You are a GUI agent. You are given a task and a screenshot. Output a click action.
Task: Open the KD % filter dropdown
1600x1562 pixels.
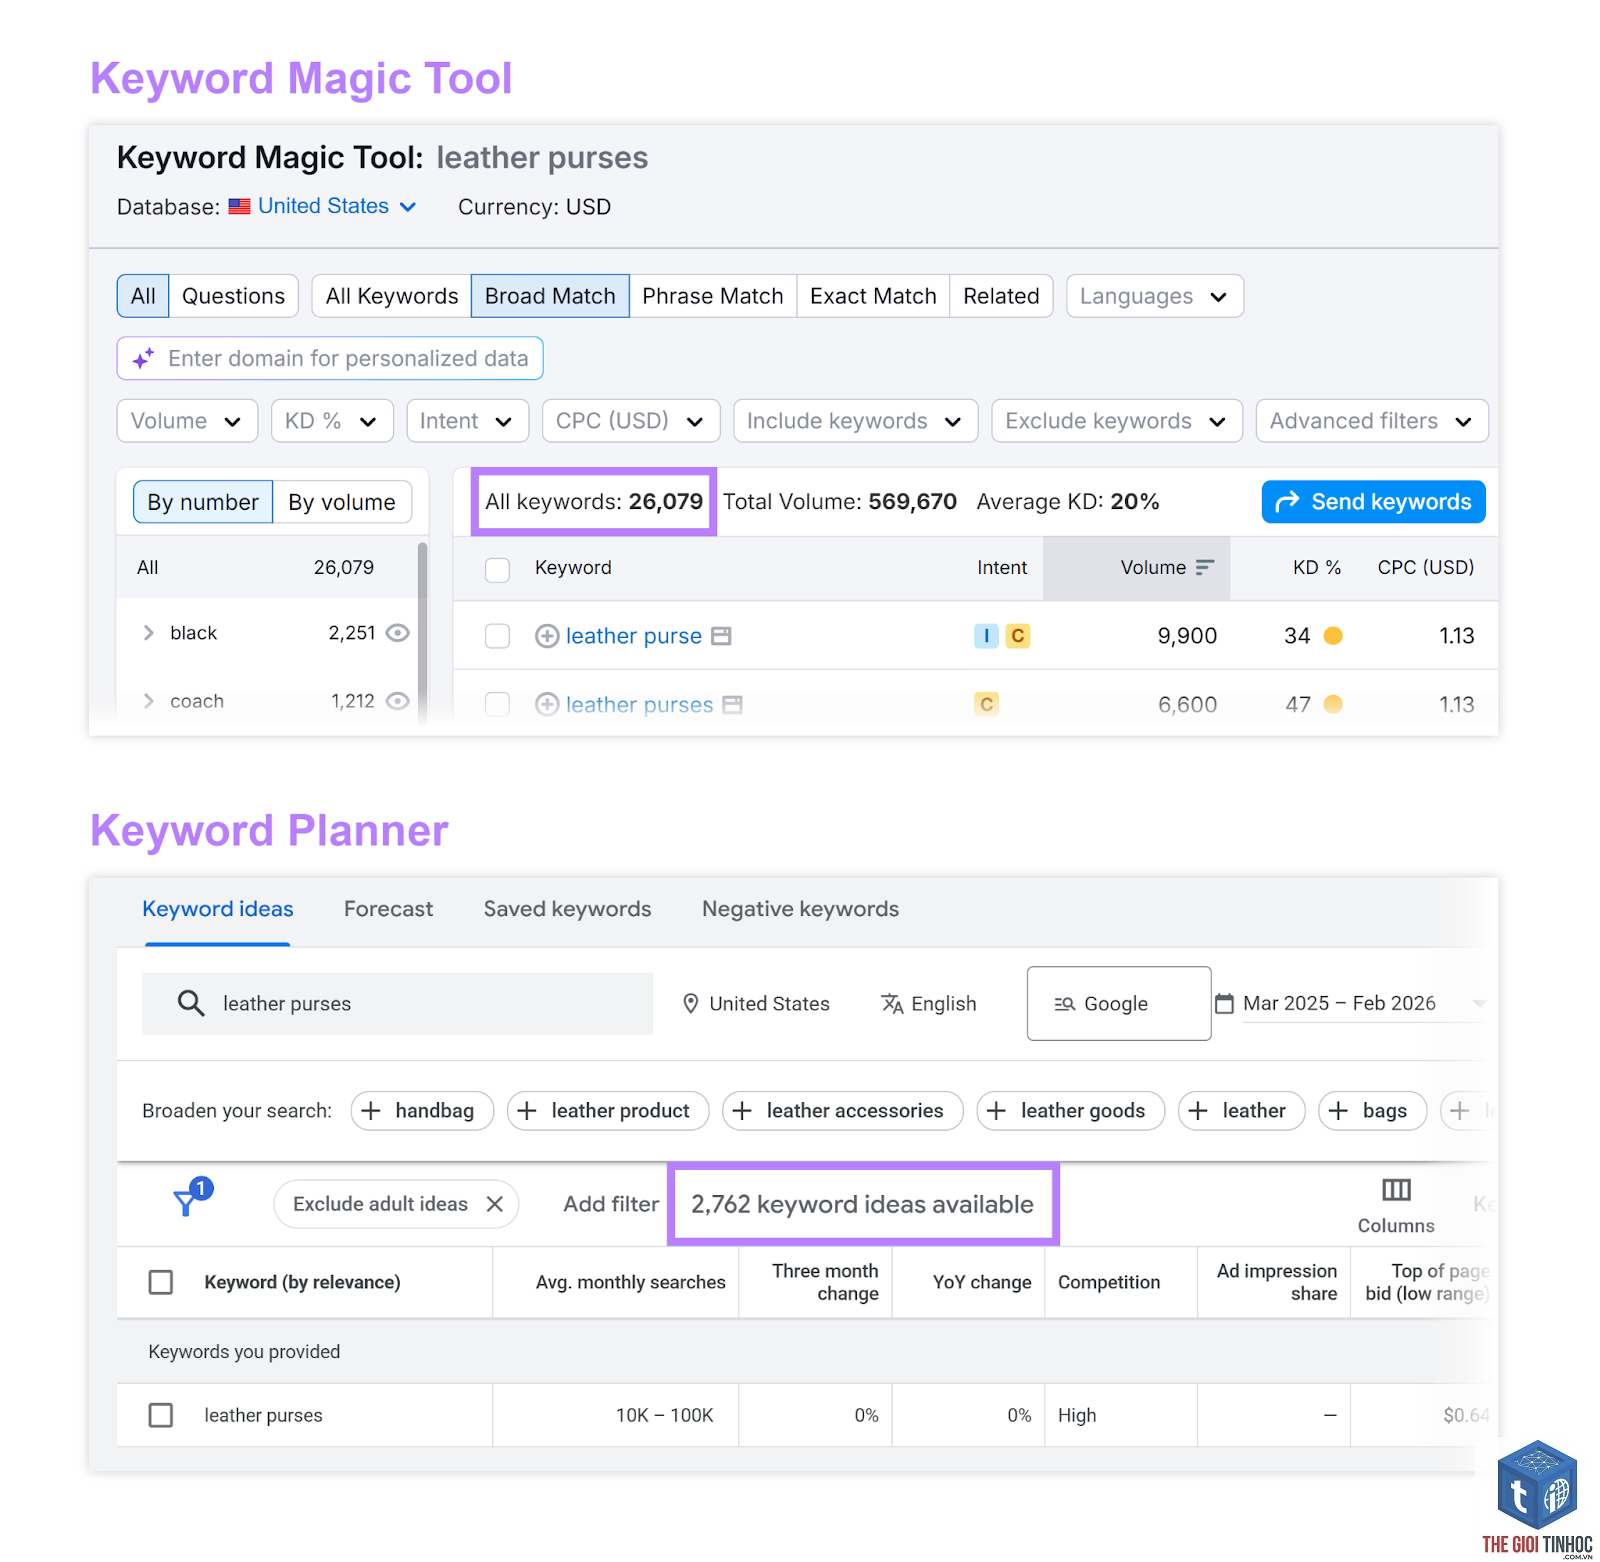pos(332,421)
